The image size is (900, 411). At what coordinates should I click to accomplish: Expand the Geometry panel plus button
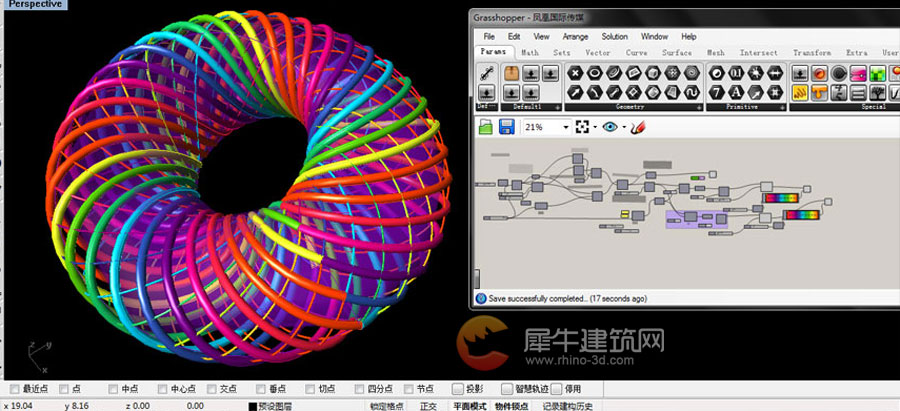click(x=699, y=107)
